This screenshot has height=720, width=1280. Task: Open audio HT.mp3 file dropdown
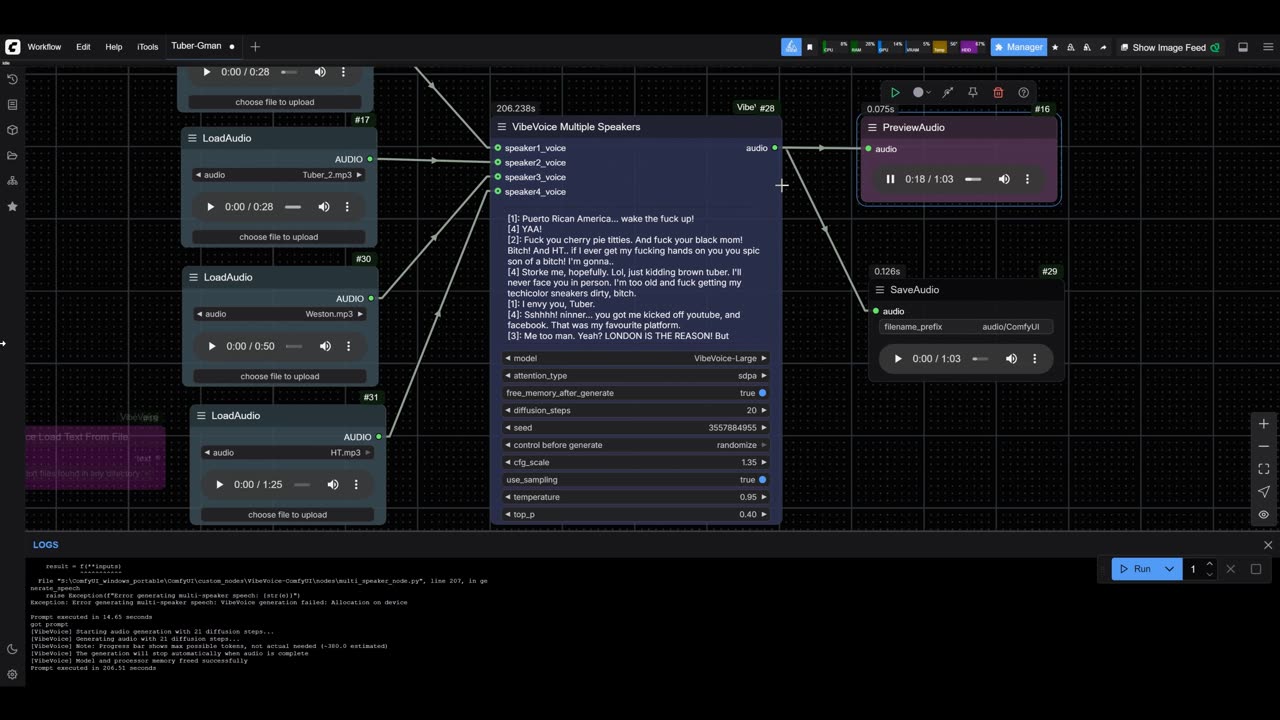[x=288, y=452]
